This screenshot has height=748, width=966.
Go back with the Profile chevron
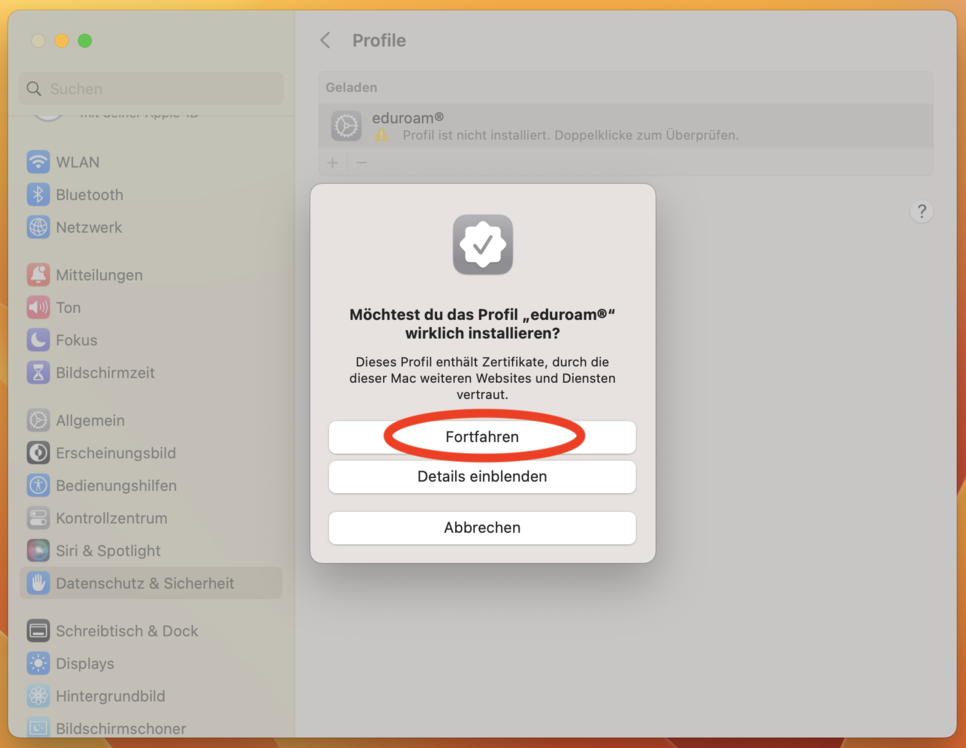coord(325,41)
